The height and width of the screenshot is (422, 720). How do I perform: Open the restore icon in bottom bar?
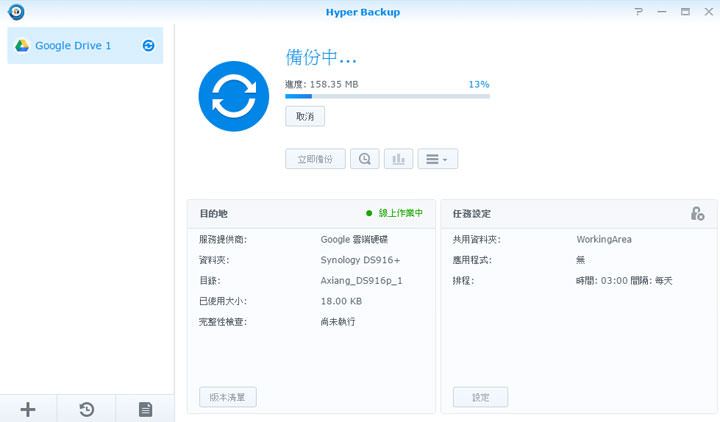[x=87, y=408]
